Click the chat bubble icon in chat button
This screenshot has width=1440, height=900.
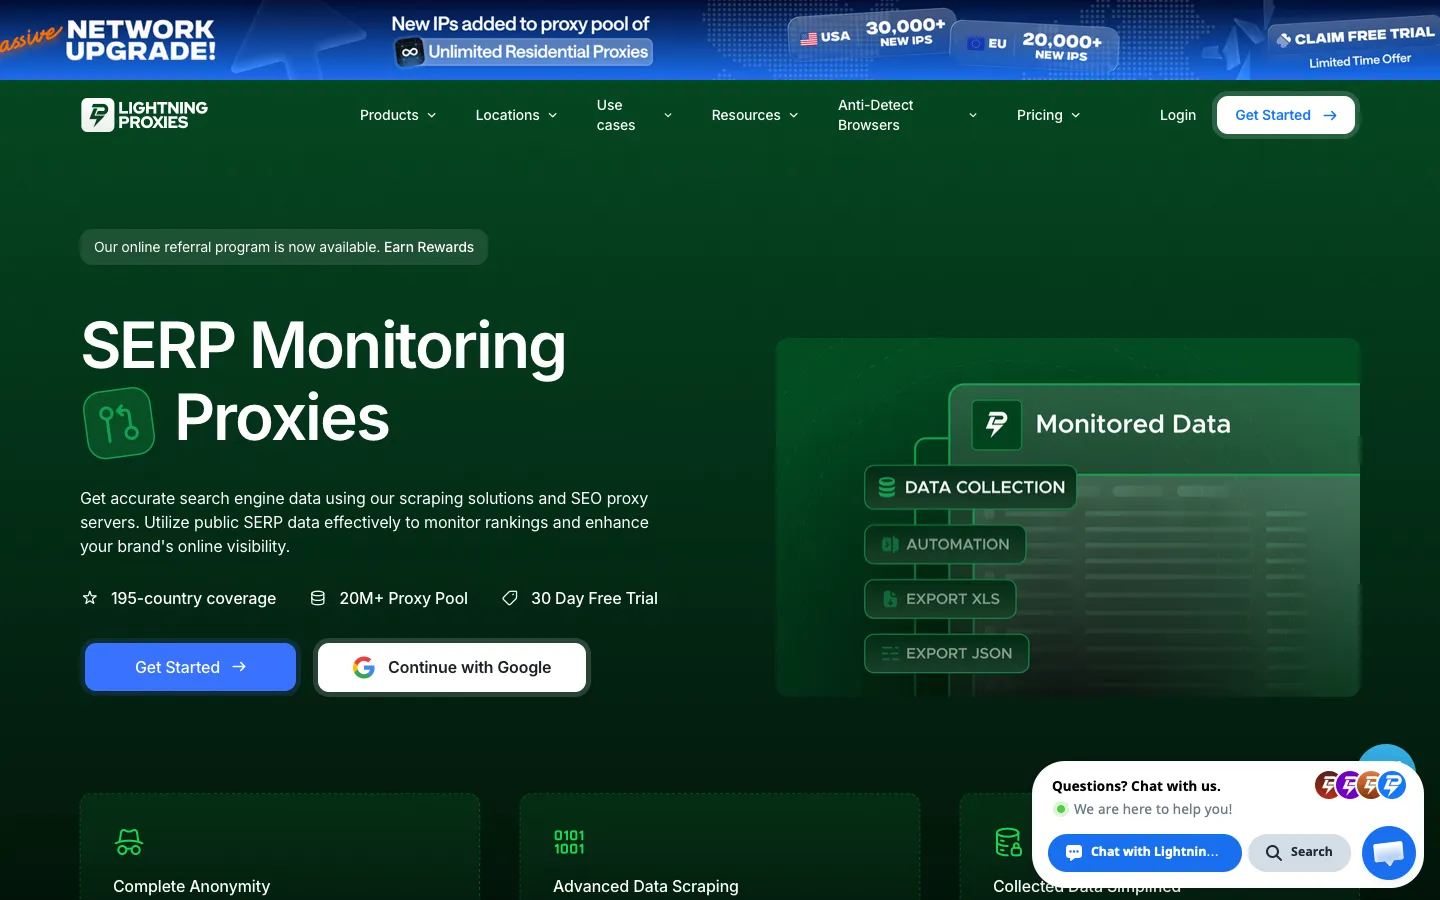1074,852
